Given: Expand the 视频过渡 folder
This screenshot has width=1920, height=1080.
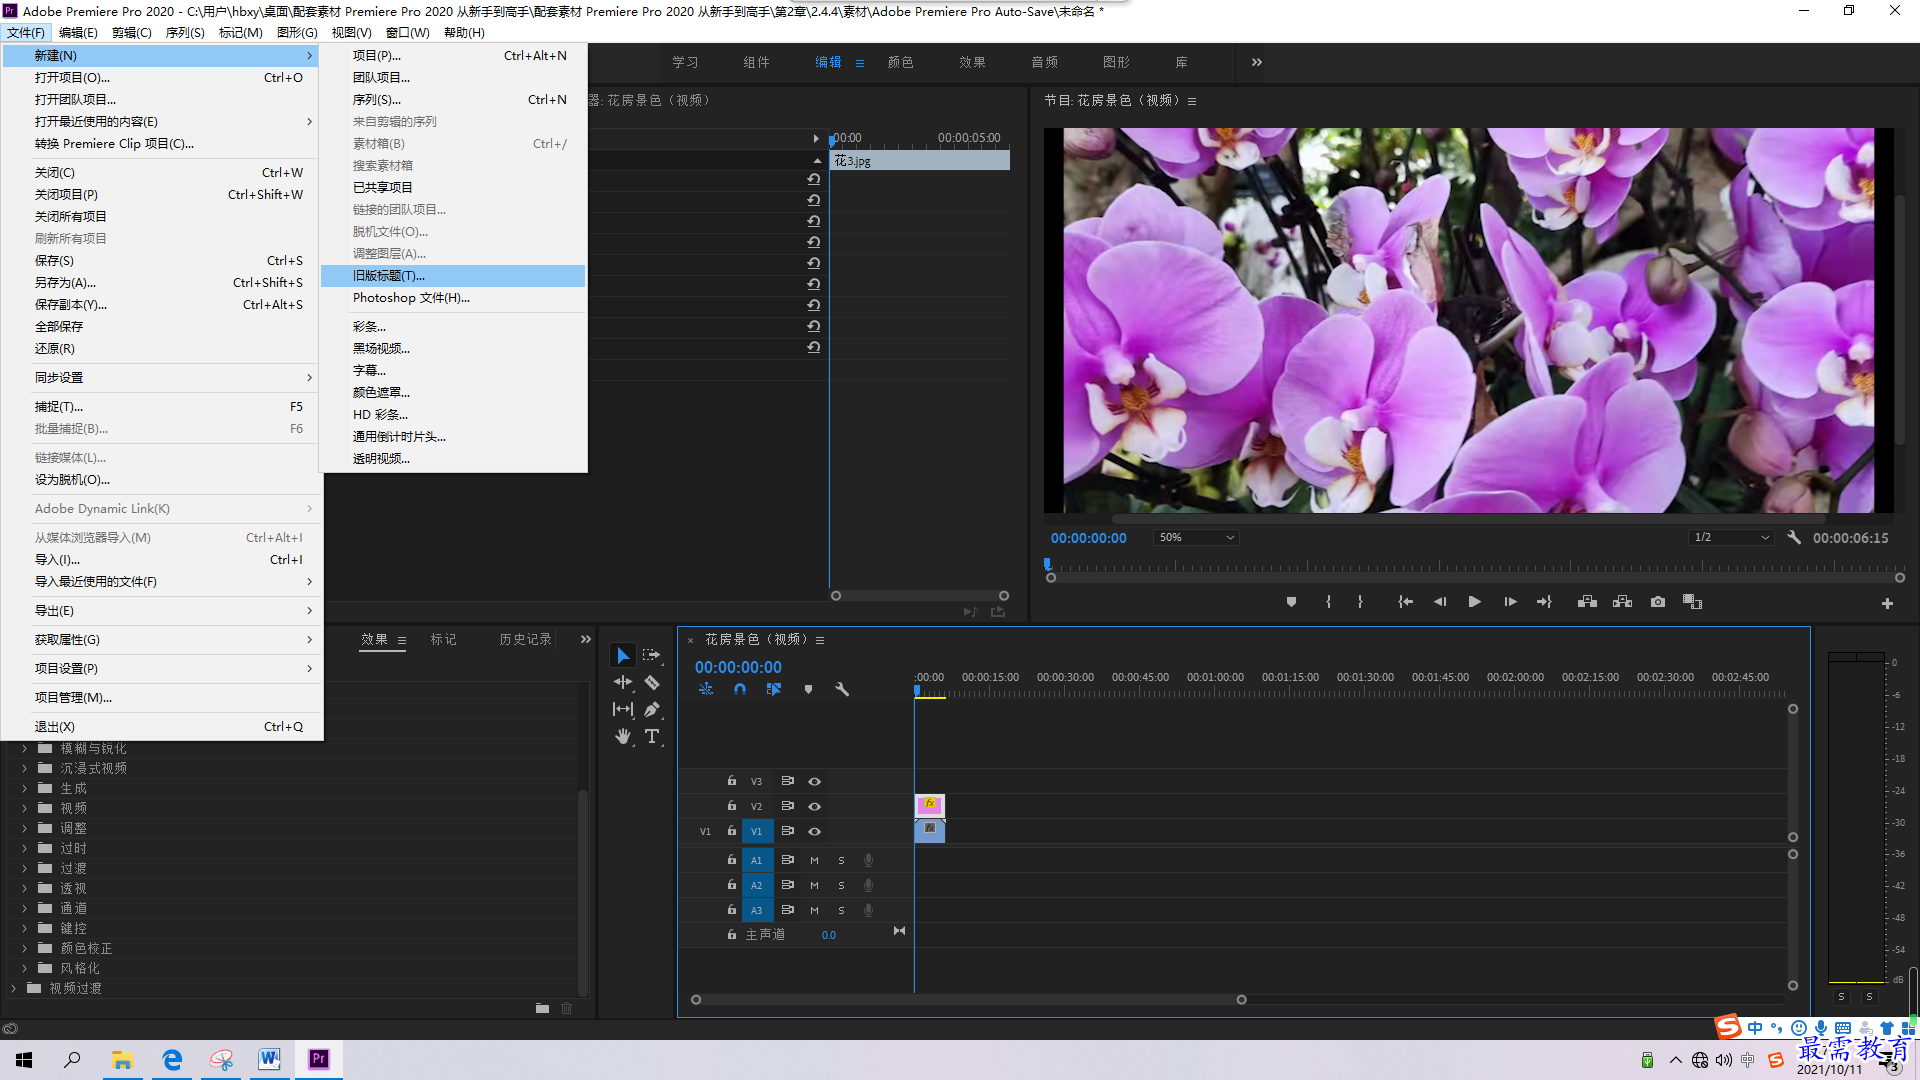Looking at the screenshot, I should click(13, 988).
